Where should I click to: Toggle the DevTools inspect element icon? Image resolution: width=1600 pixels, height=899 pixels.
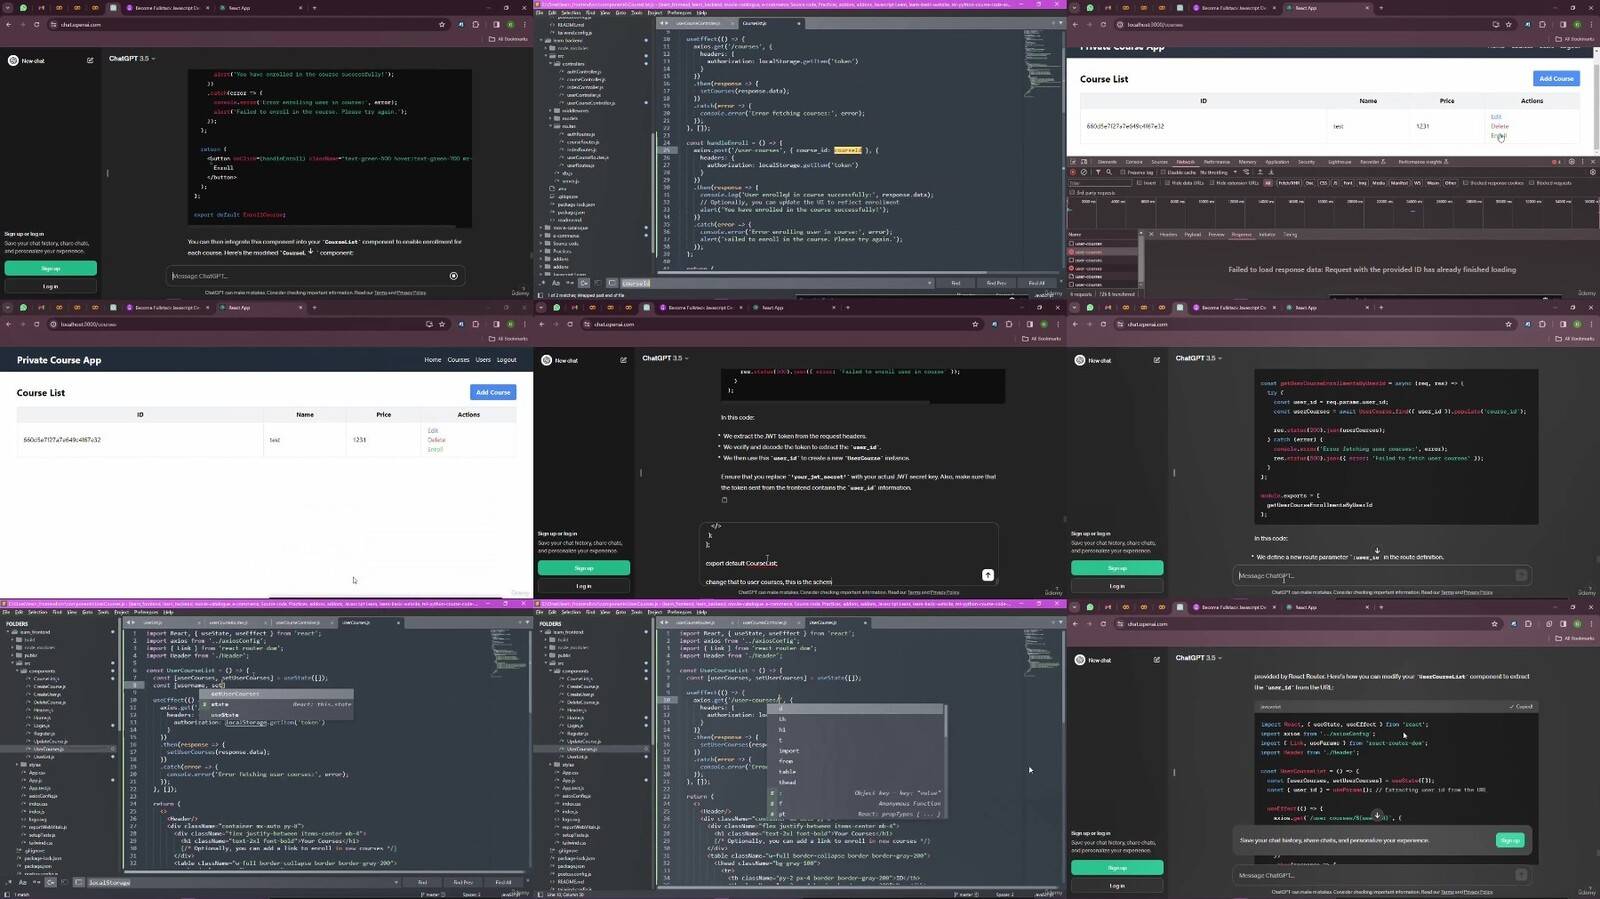click(1073, 161)
